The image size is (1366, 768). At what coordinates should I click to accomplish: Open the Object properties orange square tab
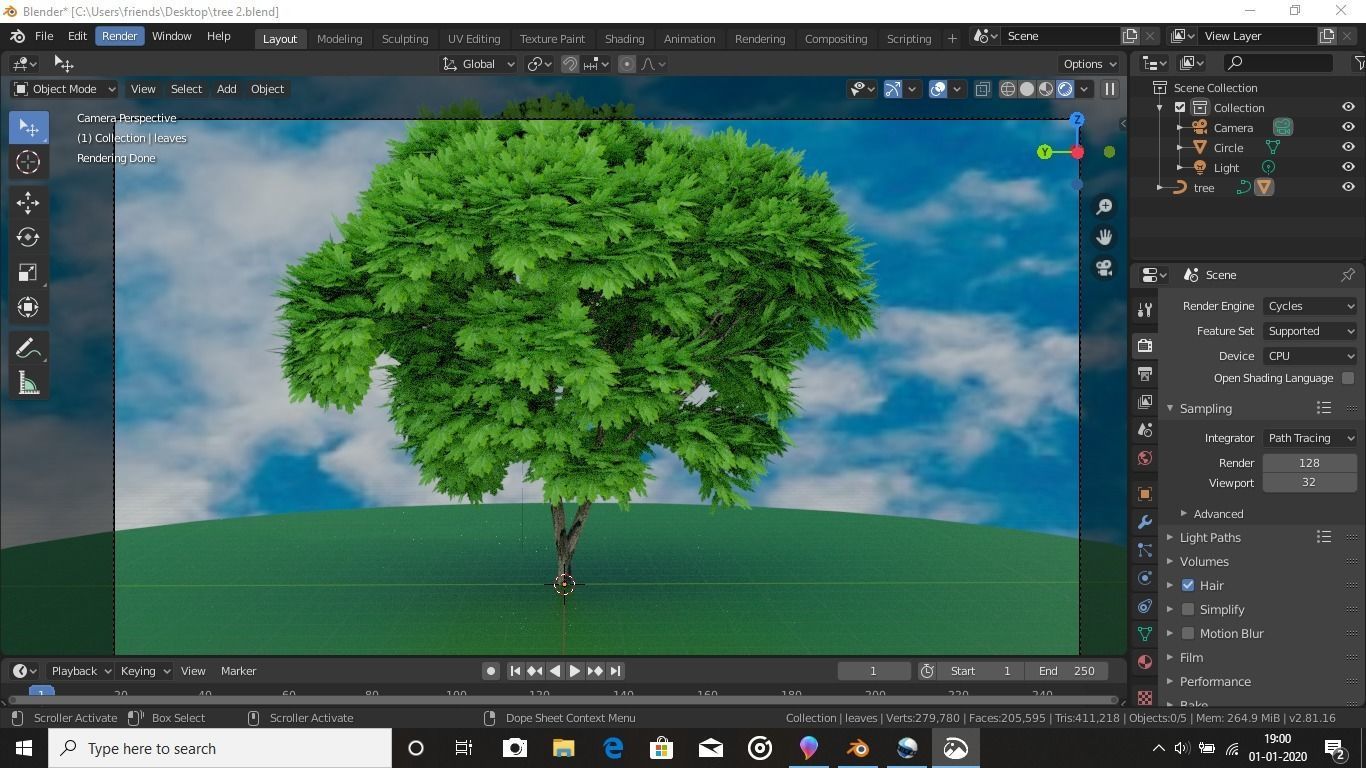tap(1145, 494)
